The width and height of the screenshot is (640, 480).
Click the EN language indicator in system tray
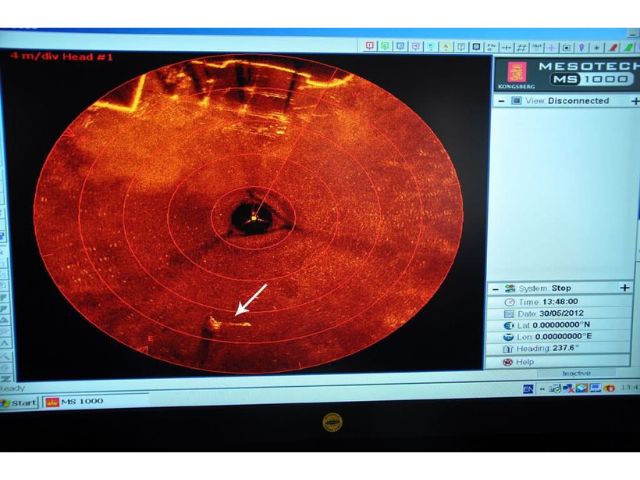point(528,389)
